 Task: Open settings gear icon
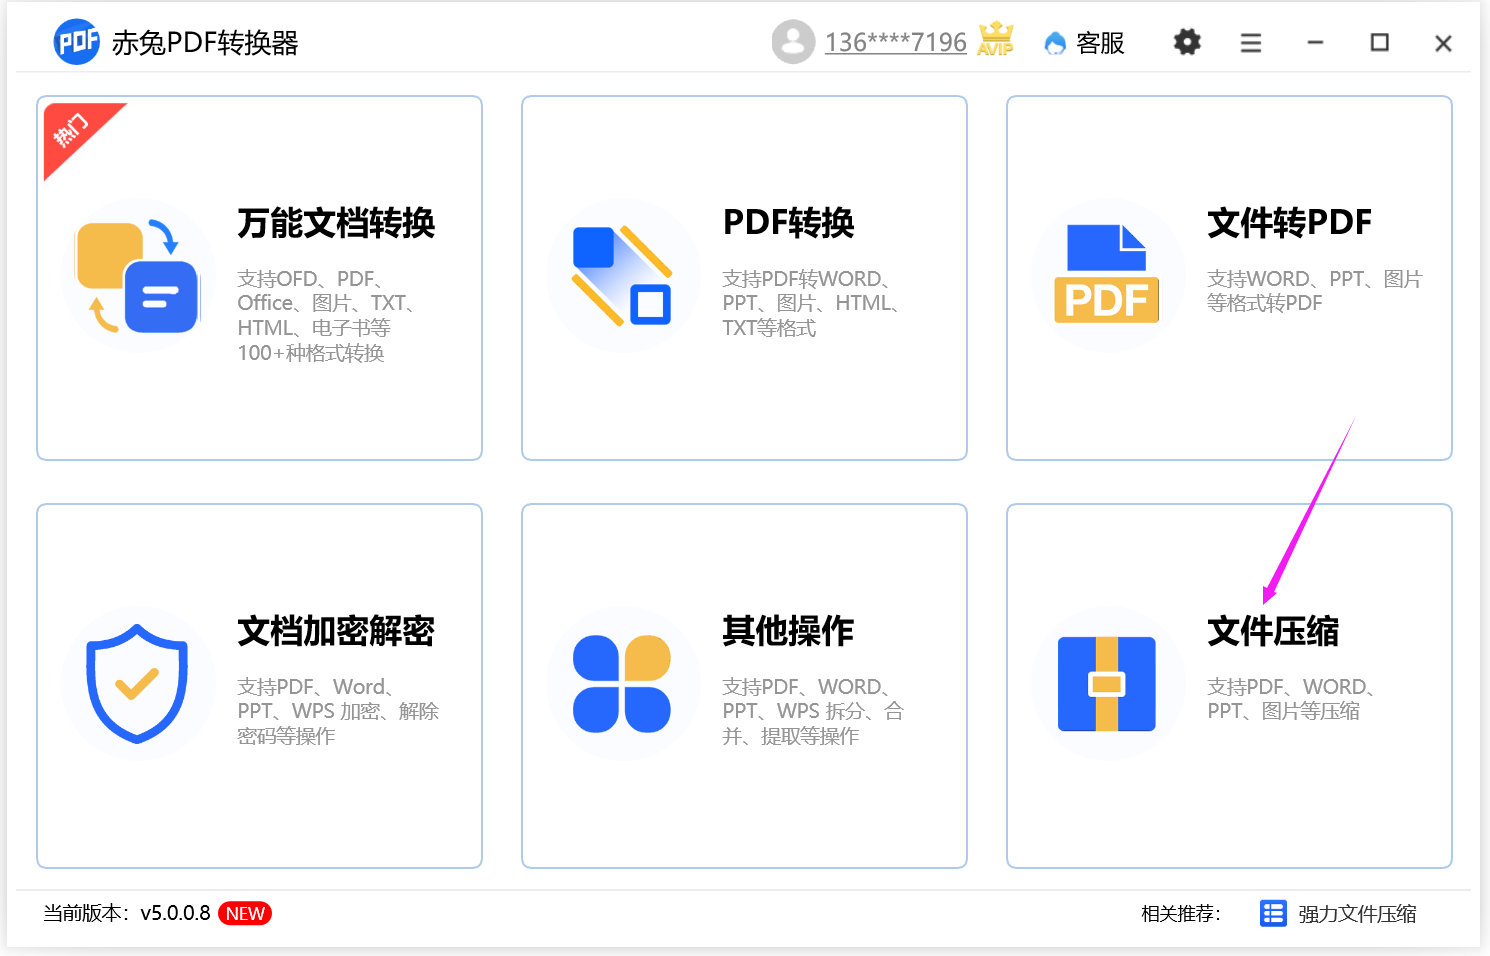[1187, 42]
